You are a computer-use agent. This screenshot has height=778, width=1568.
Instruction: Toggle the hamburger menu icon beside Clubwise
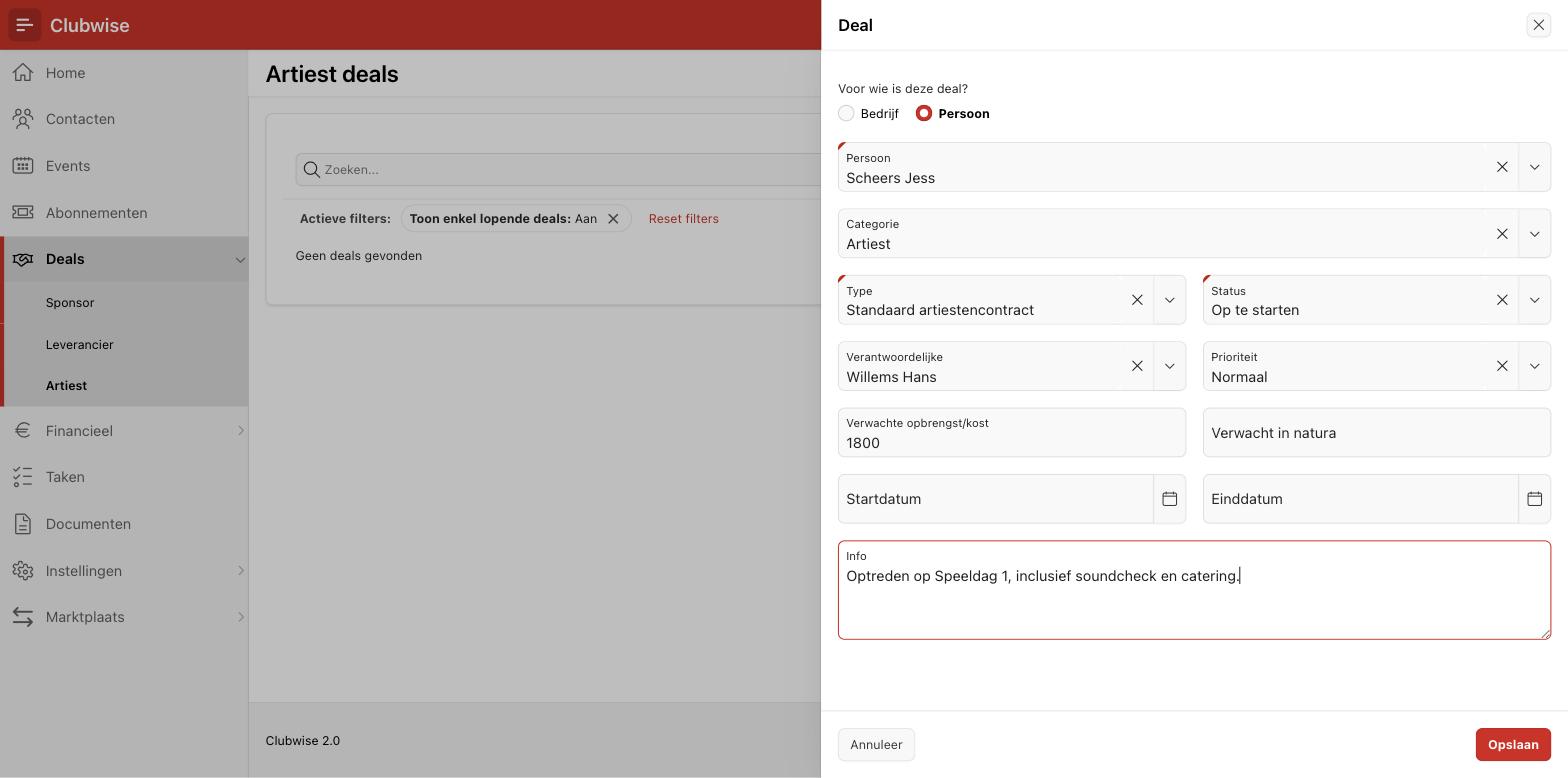point(25,25)
